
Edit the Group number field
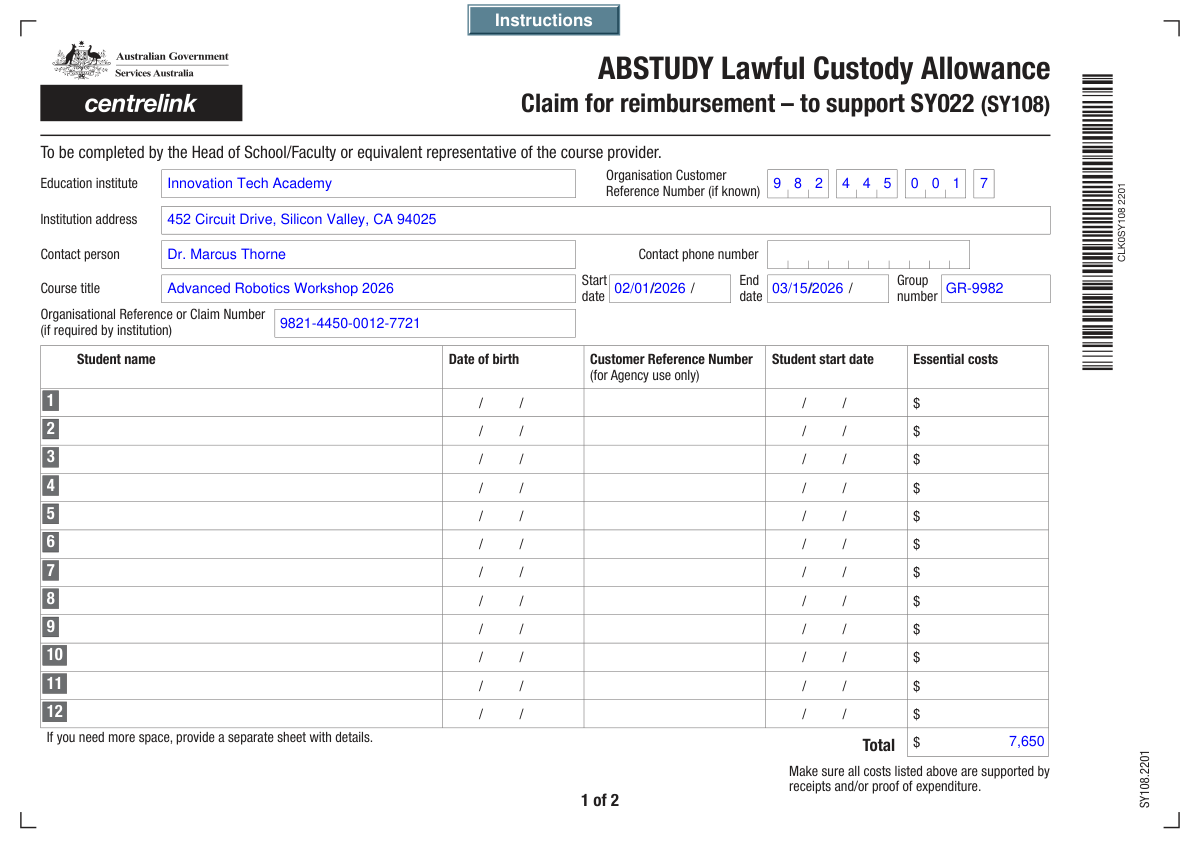[x=995, y=288]
